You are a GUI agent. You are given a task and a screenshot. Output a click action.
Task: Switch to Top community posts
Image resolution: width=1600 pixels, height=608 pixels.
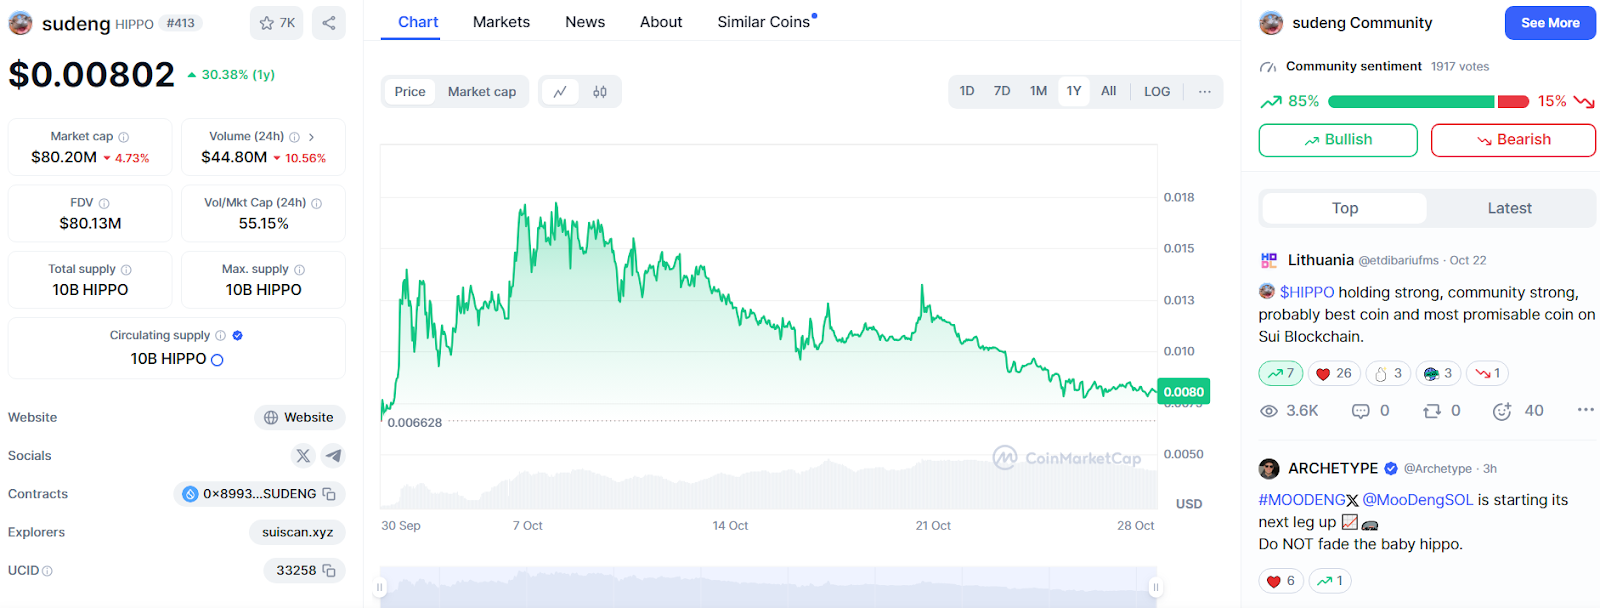click(1345, 208)
